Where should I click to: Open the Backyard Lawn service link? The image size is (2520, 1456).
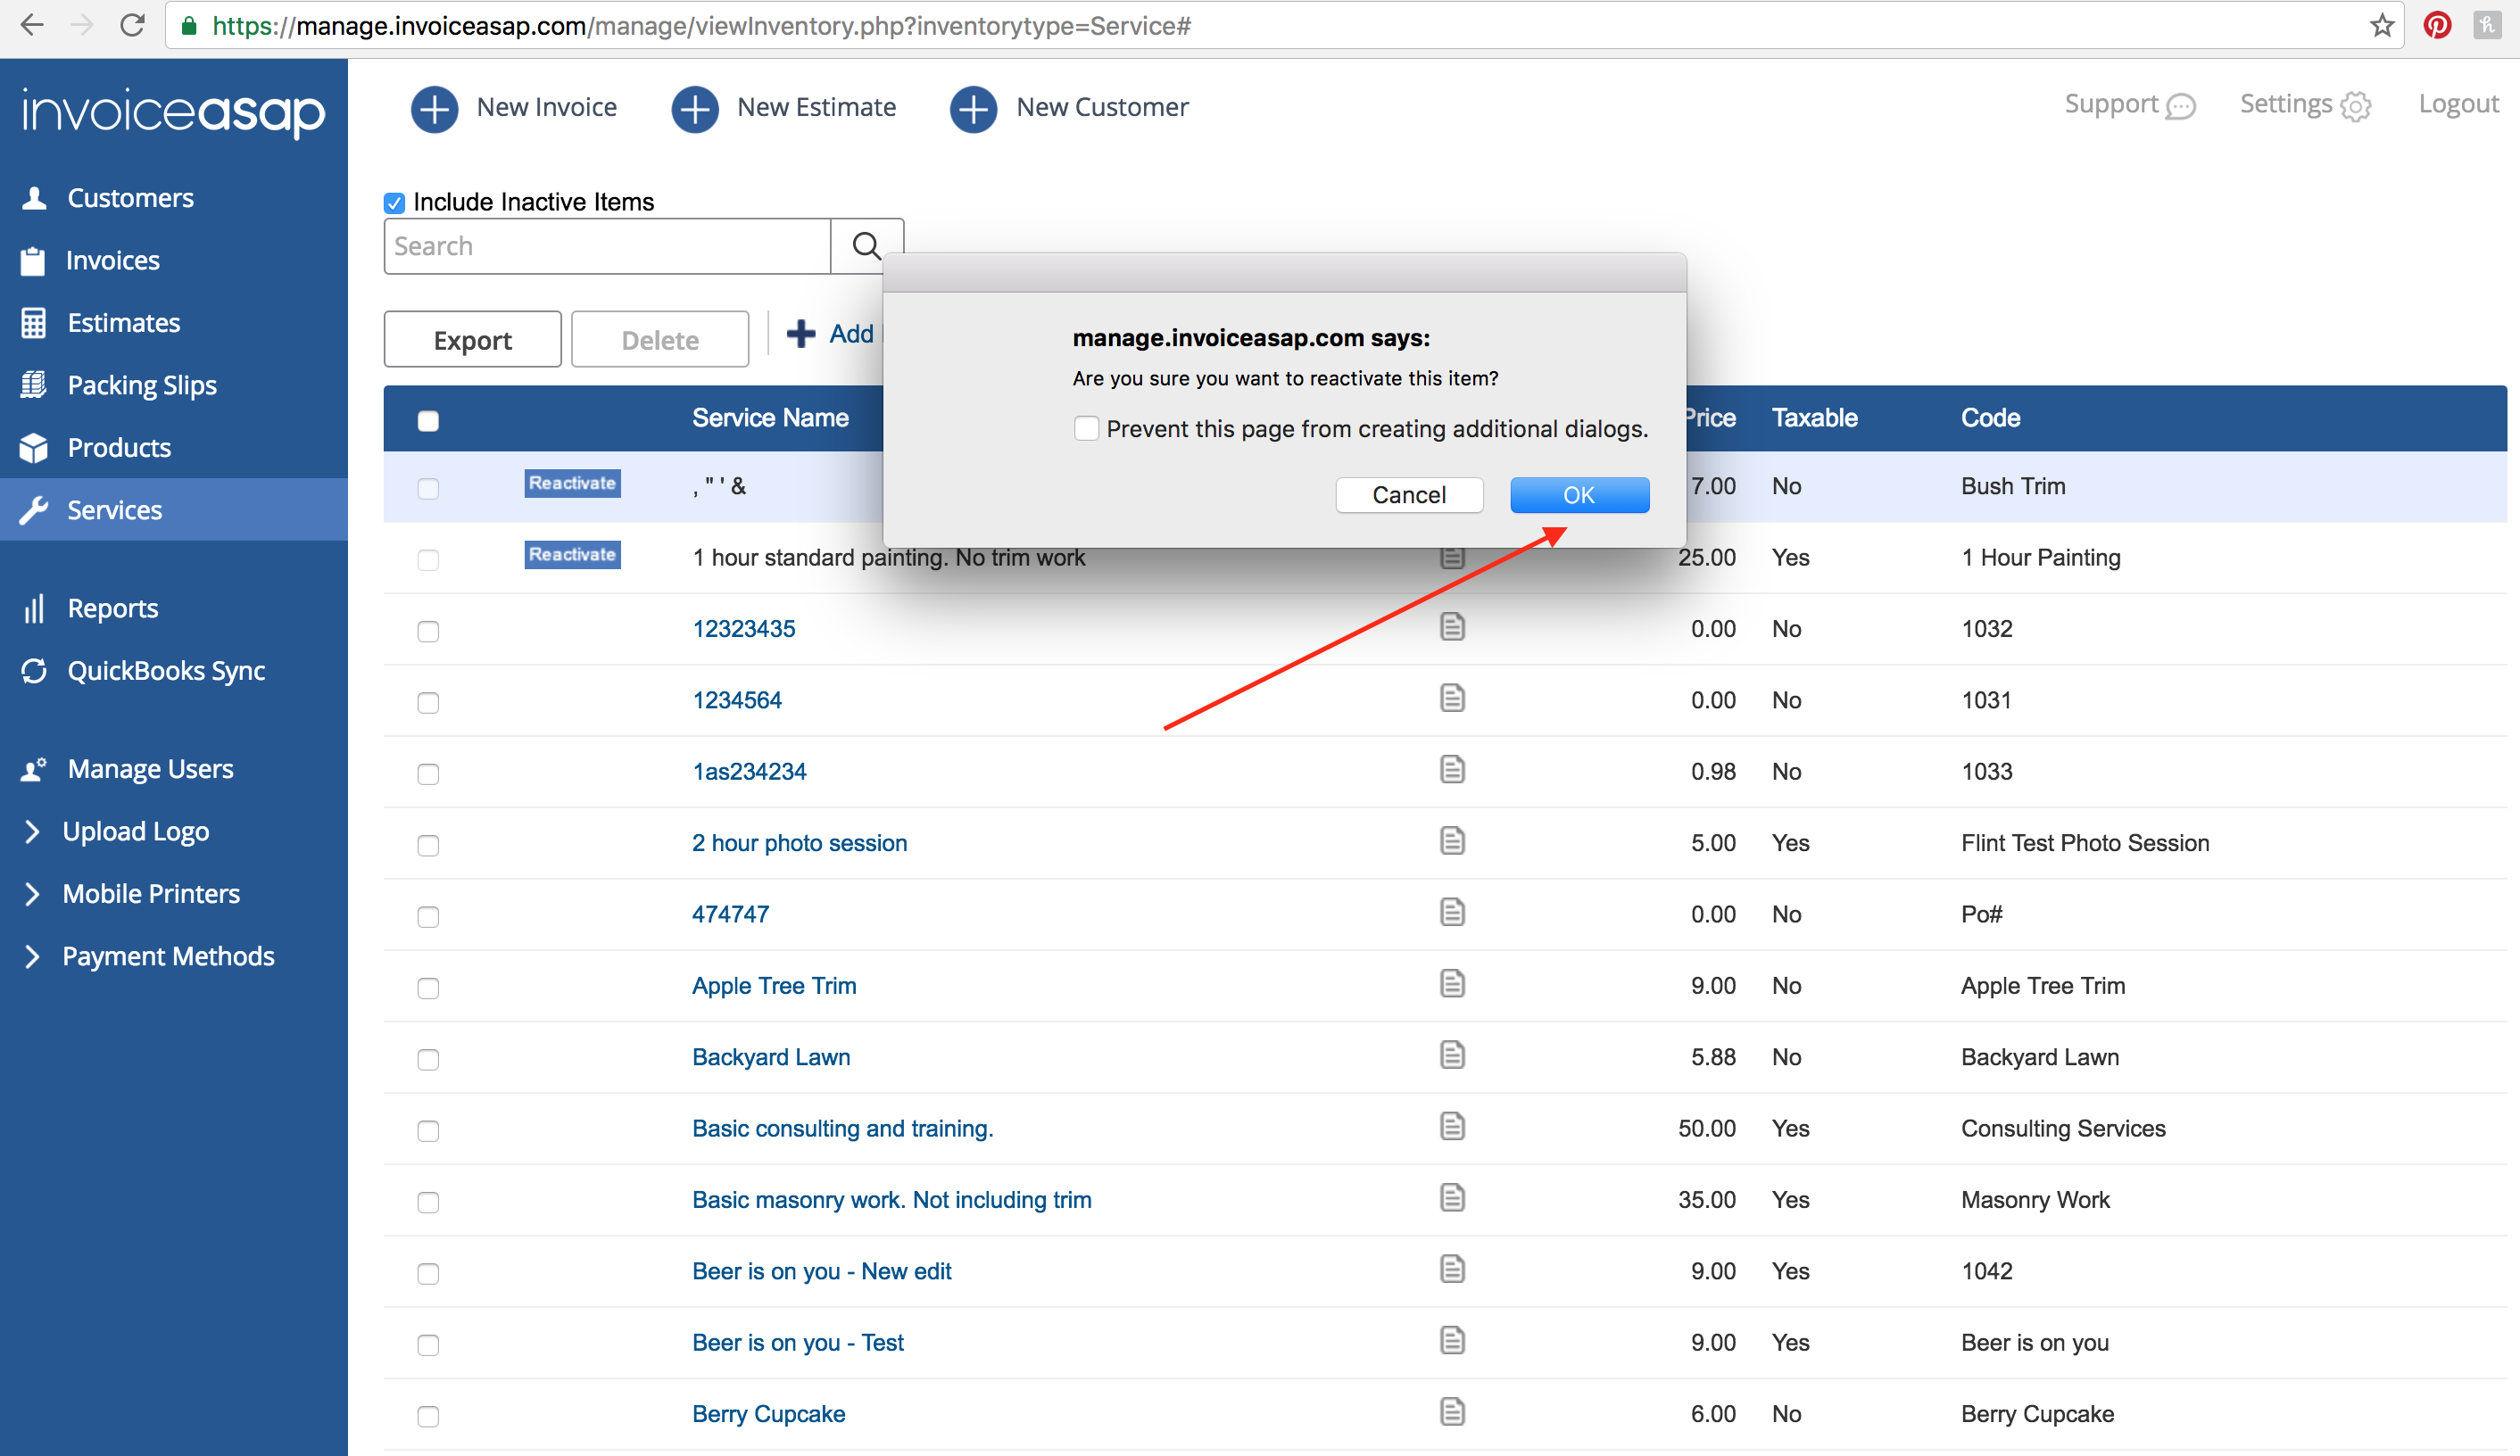click(x=771, y=1057)
